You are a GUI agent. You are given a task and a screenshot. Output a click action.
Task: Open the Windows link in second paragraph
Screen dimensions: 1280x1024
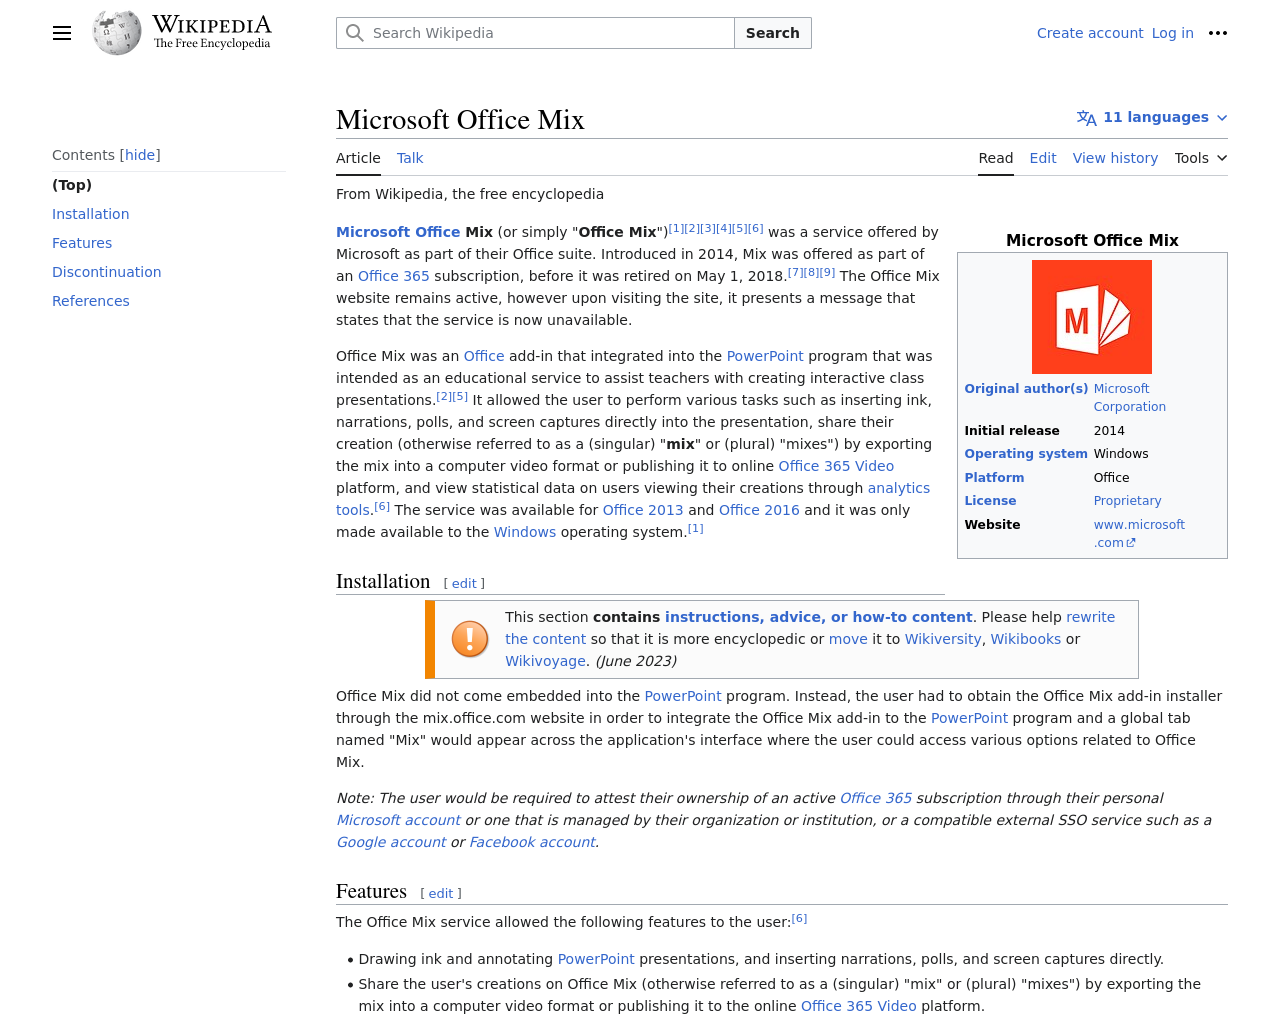pyautogui.click(x=524, y=532)
